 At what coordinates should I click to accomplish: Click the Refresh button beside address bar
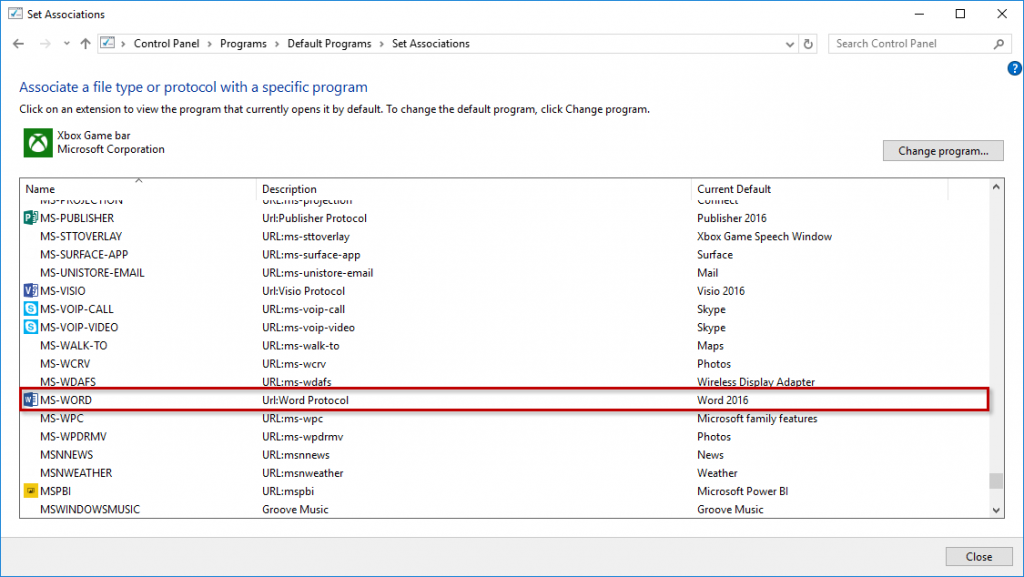[x=809, y=44]
